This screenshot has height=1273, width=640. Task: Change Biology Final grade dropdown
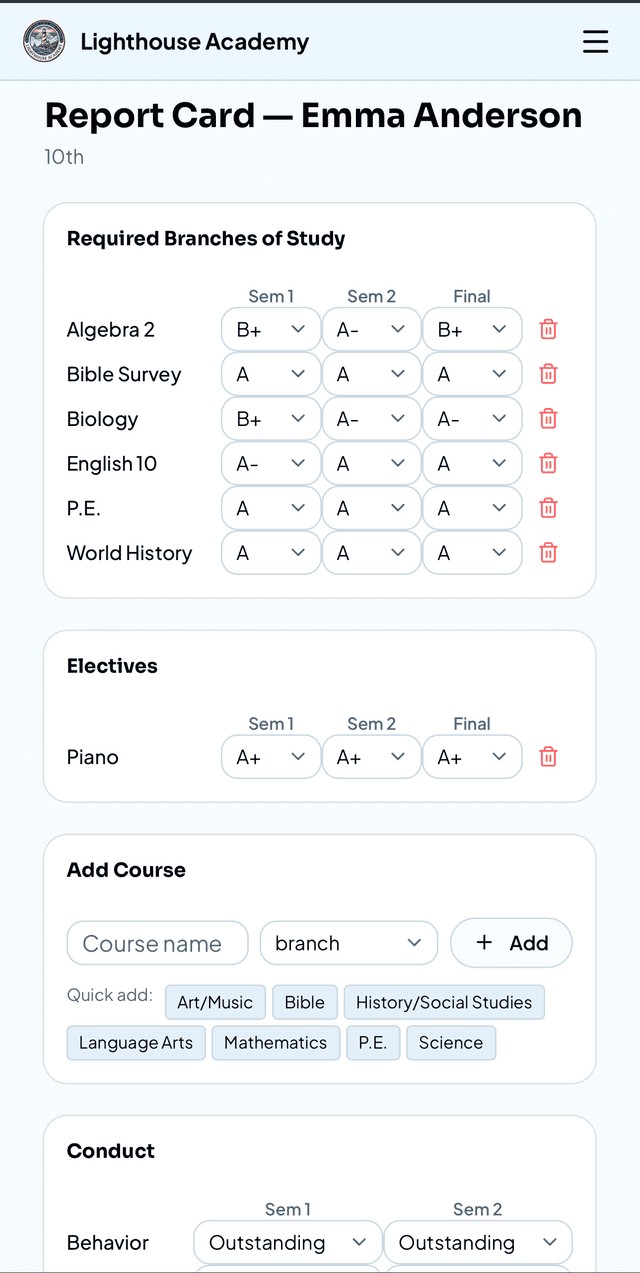[472, 419]
